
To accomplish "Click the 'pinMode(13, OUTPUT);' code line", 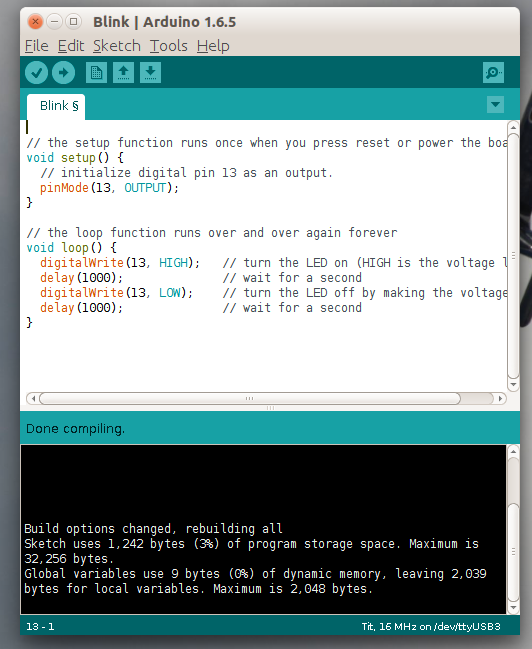I will click(109, 188).
